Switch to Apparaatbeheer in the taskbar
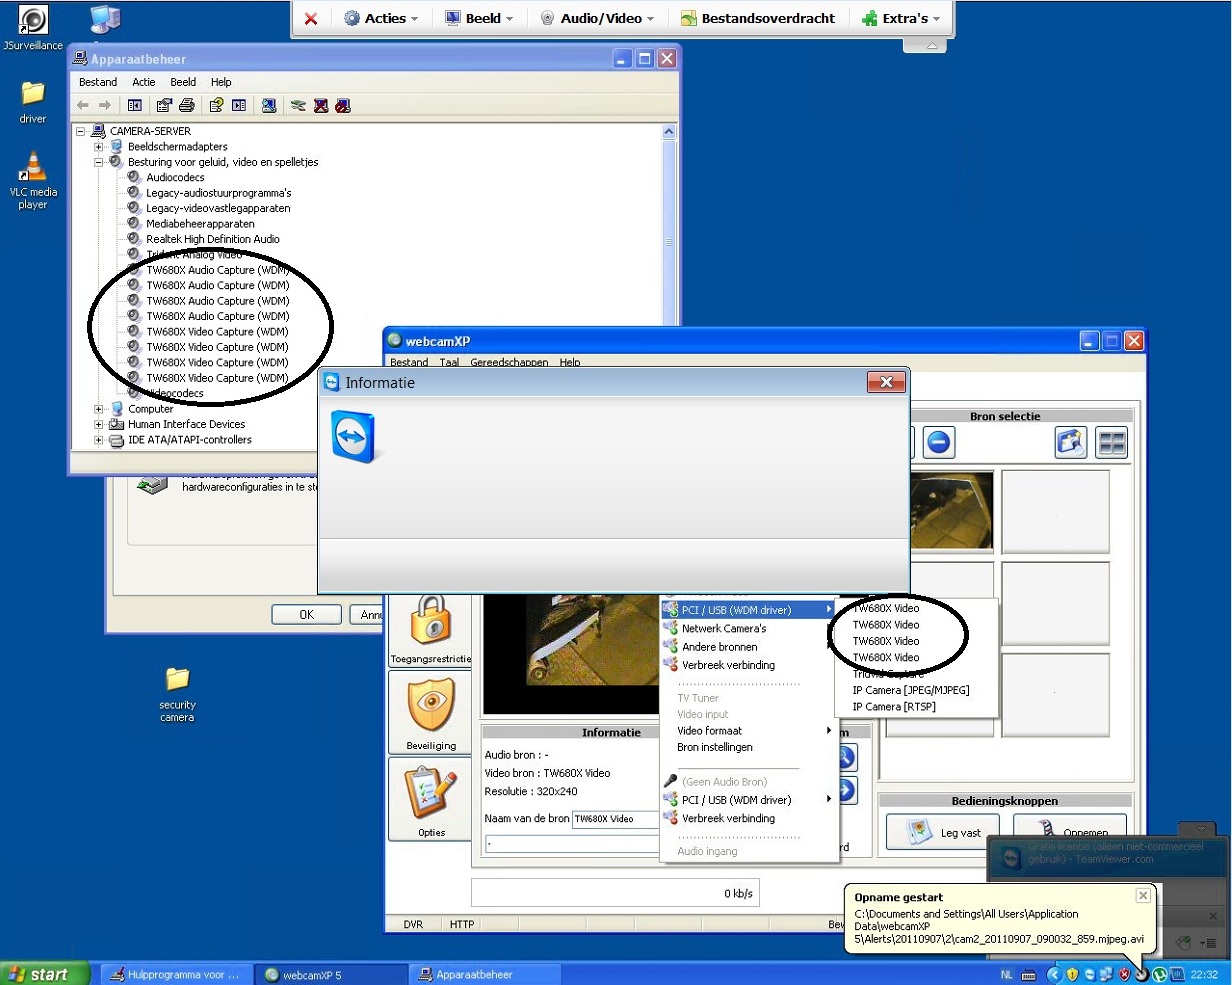The height and width of the screenshot is (985, 1232). pyautogui.click(x=484, y=974)
